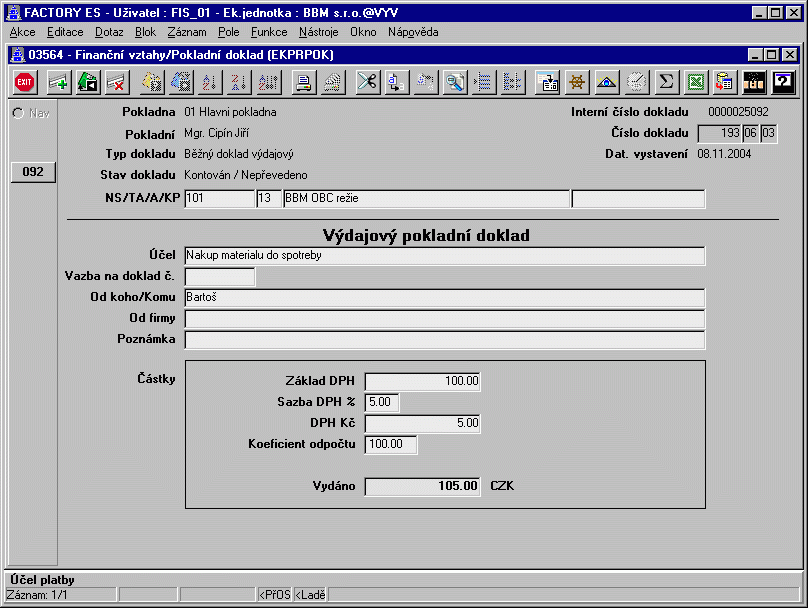This screenshot has height=608, width=808.
Task: Click the split list columns icon
Action: (x=513, y=82)
